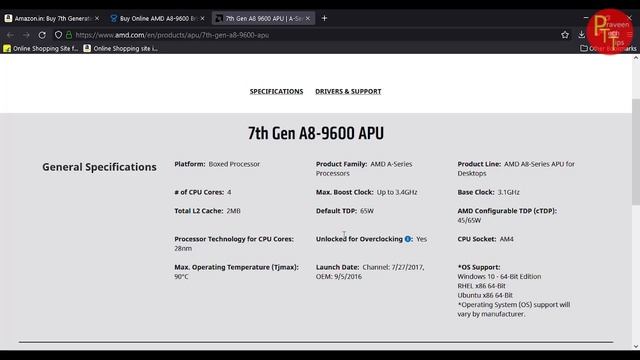Click the *OS Support label
Screen dimensions: 640x360
[479, 267]
